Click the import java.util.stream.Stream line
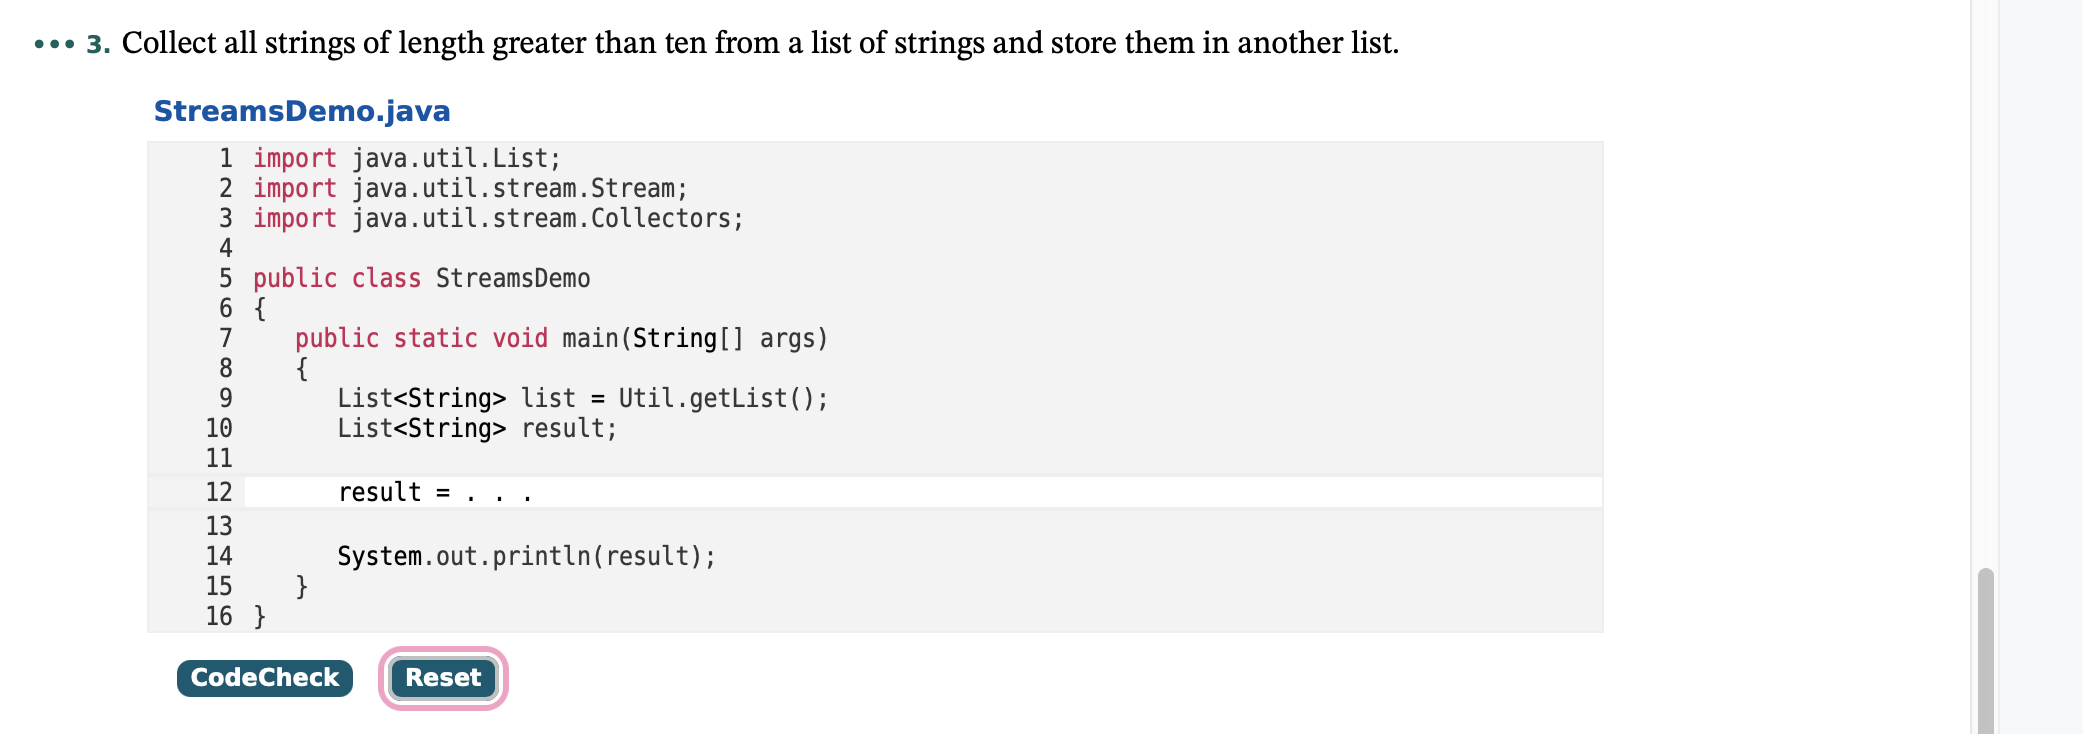 (x=470, y=189)
